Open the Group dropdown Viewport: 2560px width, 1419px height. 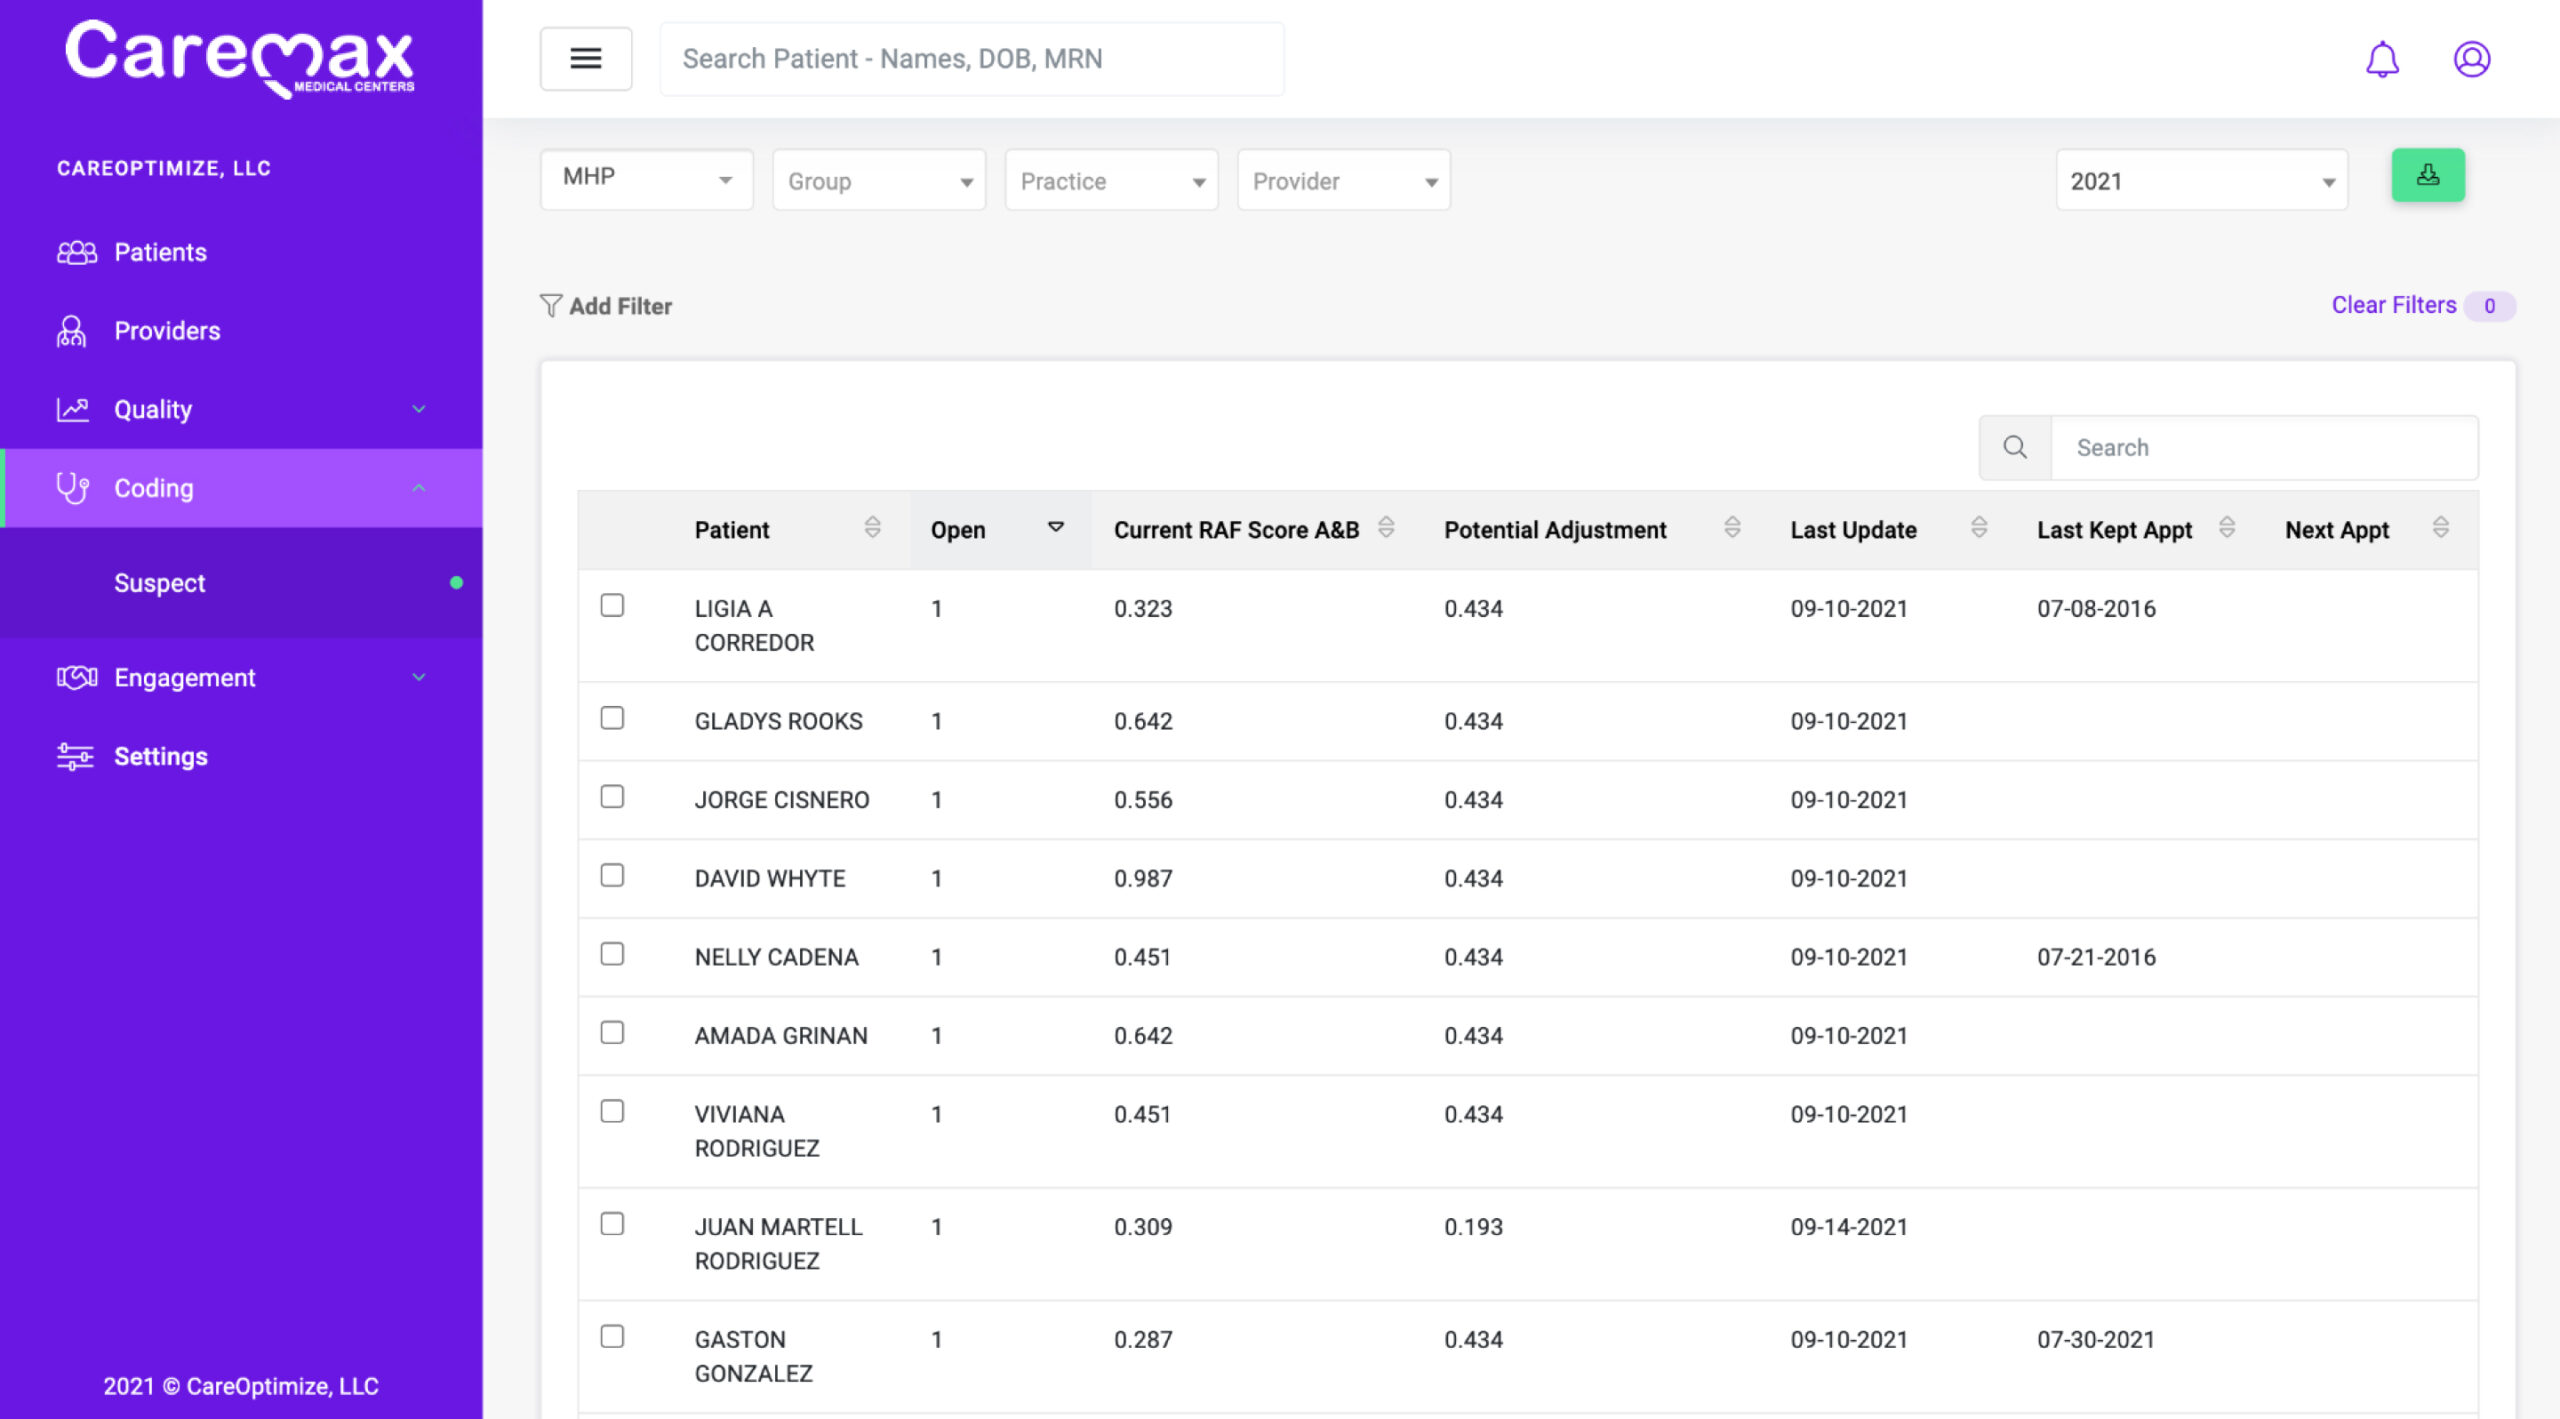tap(879, 180)
